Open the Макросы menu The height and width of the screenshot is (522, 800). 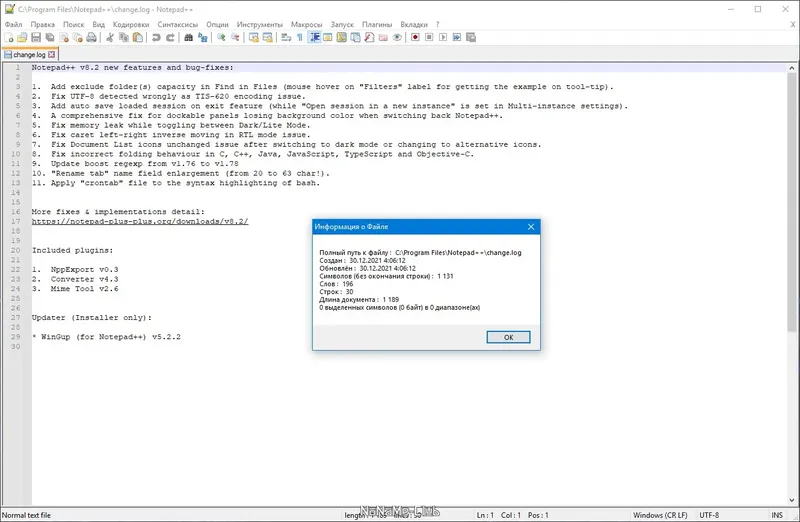tap(306, 24)
